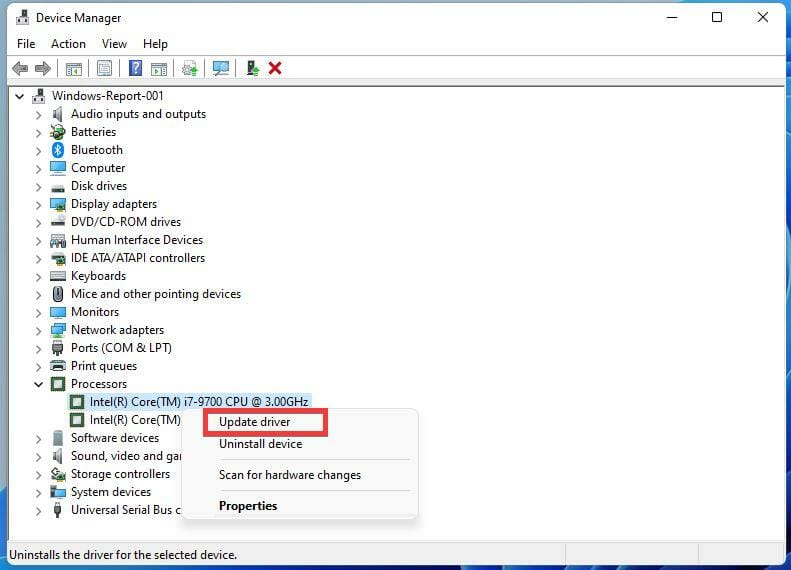The image size is (791, 570).
Task: Click the Print queues printer icon
Action: pyautogui.click(x=58, y=366)
